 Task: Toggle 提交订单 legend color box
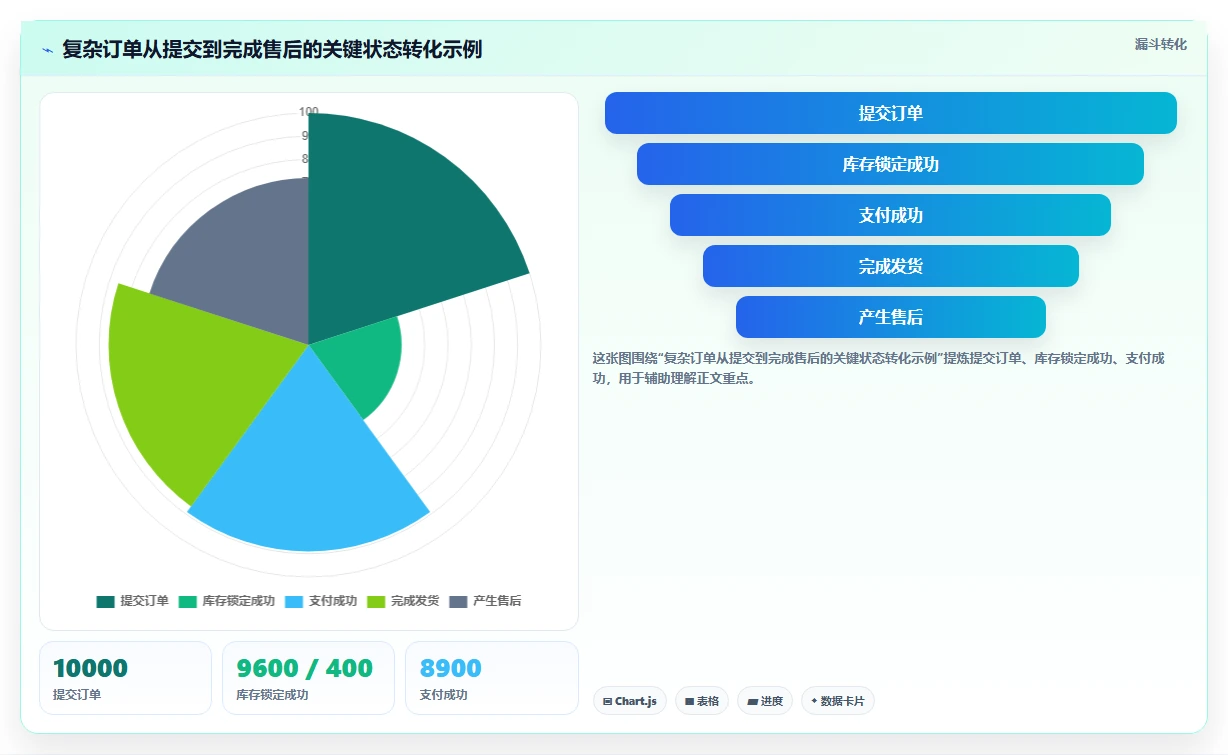coord(106,601)
